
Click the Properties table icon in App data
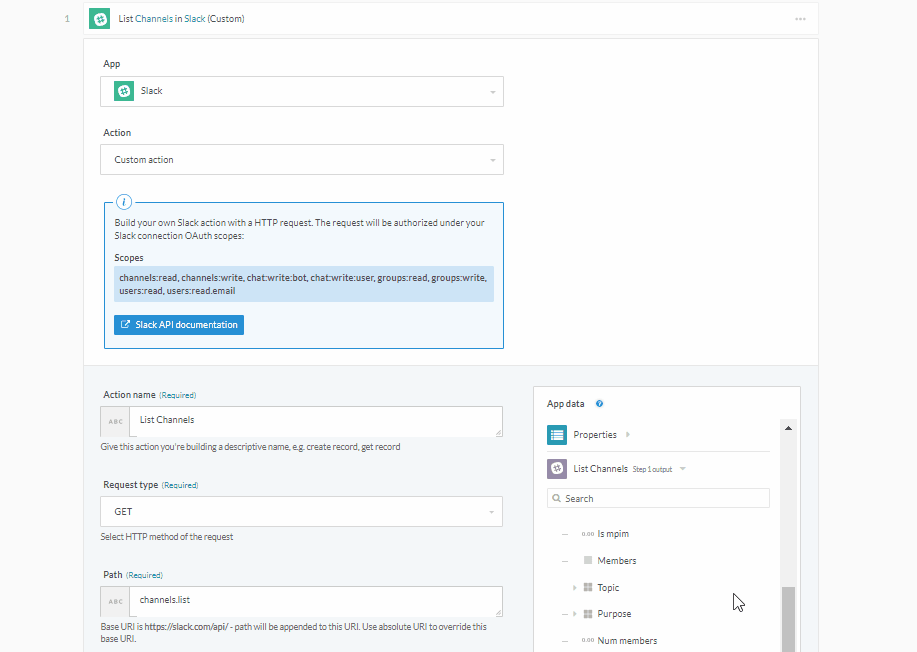(557, 434)
